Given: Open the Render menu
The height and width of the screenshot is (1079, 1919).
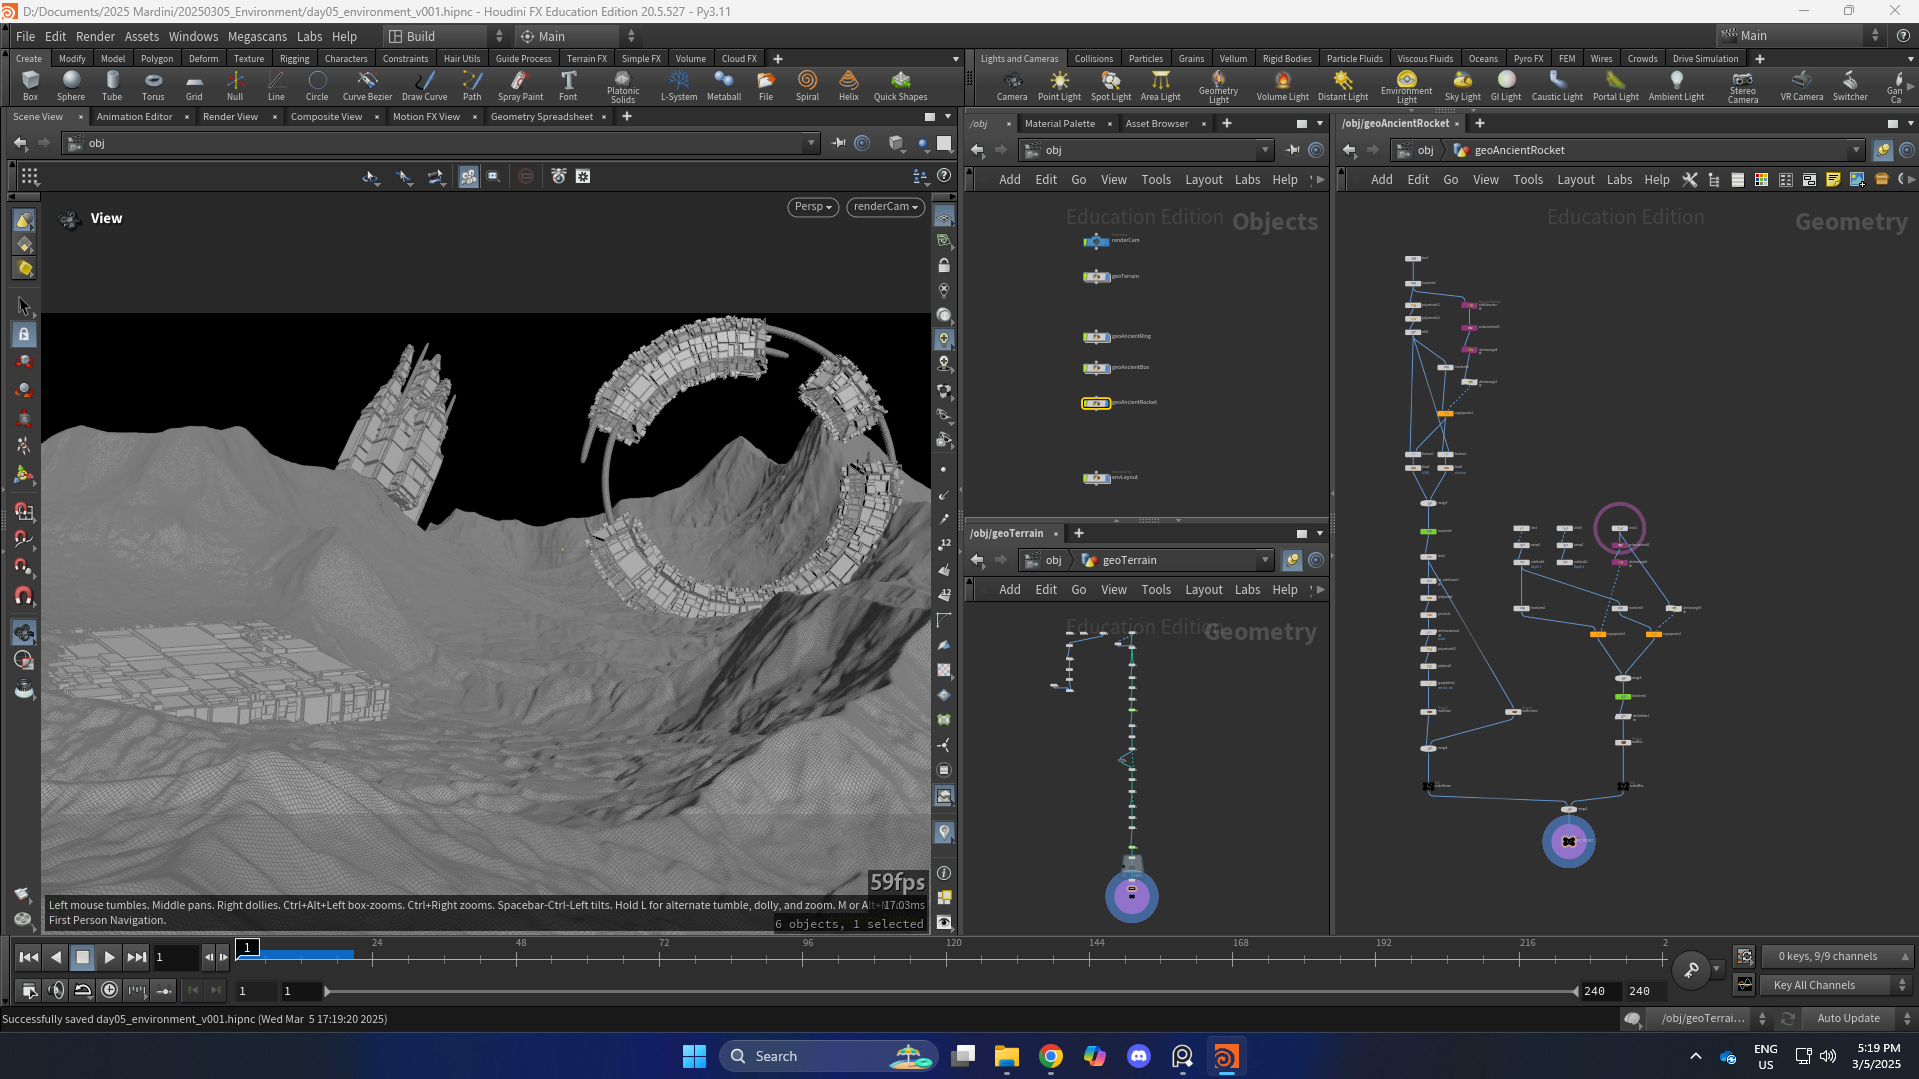Looking at the screenshot, I should click(95, 36).
